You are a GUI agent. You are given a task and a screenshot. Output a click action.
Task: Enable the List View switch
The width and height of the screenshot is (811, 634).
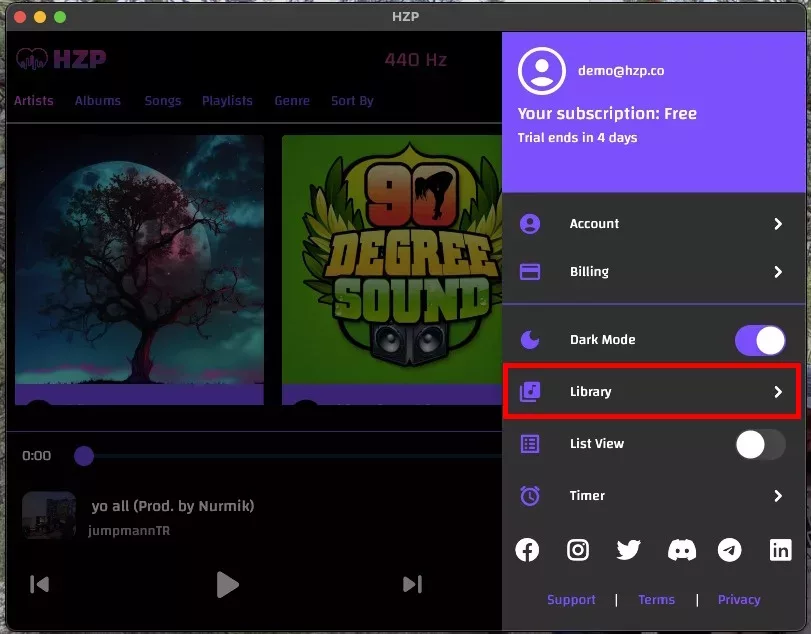(760, 444)
